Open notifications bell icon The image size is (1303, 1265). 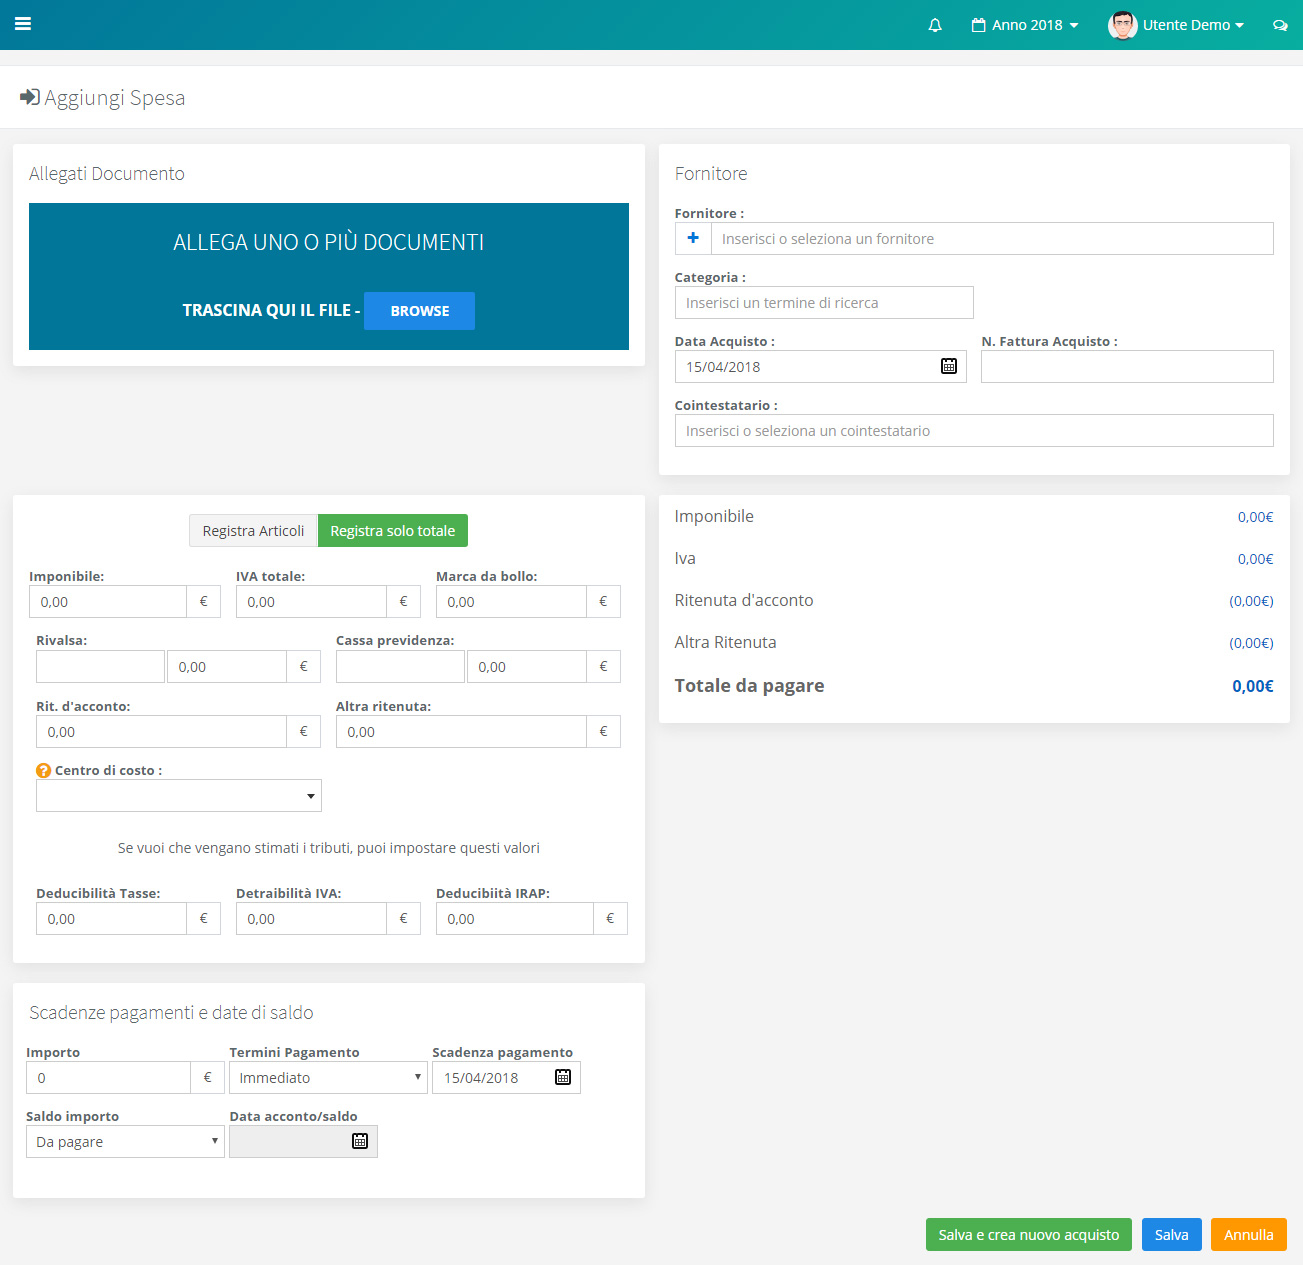(x=935, y=25)
